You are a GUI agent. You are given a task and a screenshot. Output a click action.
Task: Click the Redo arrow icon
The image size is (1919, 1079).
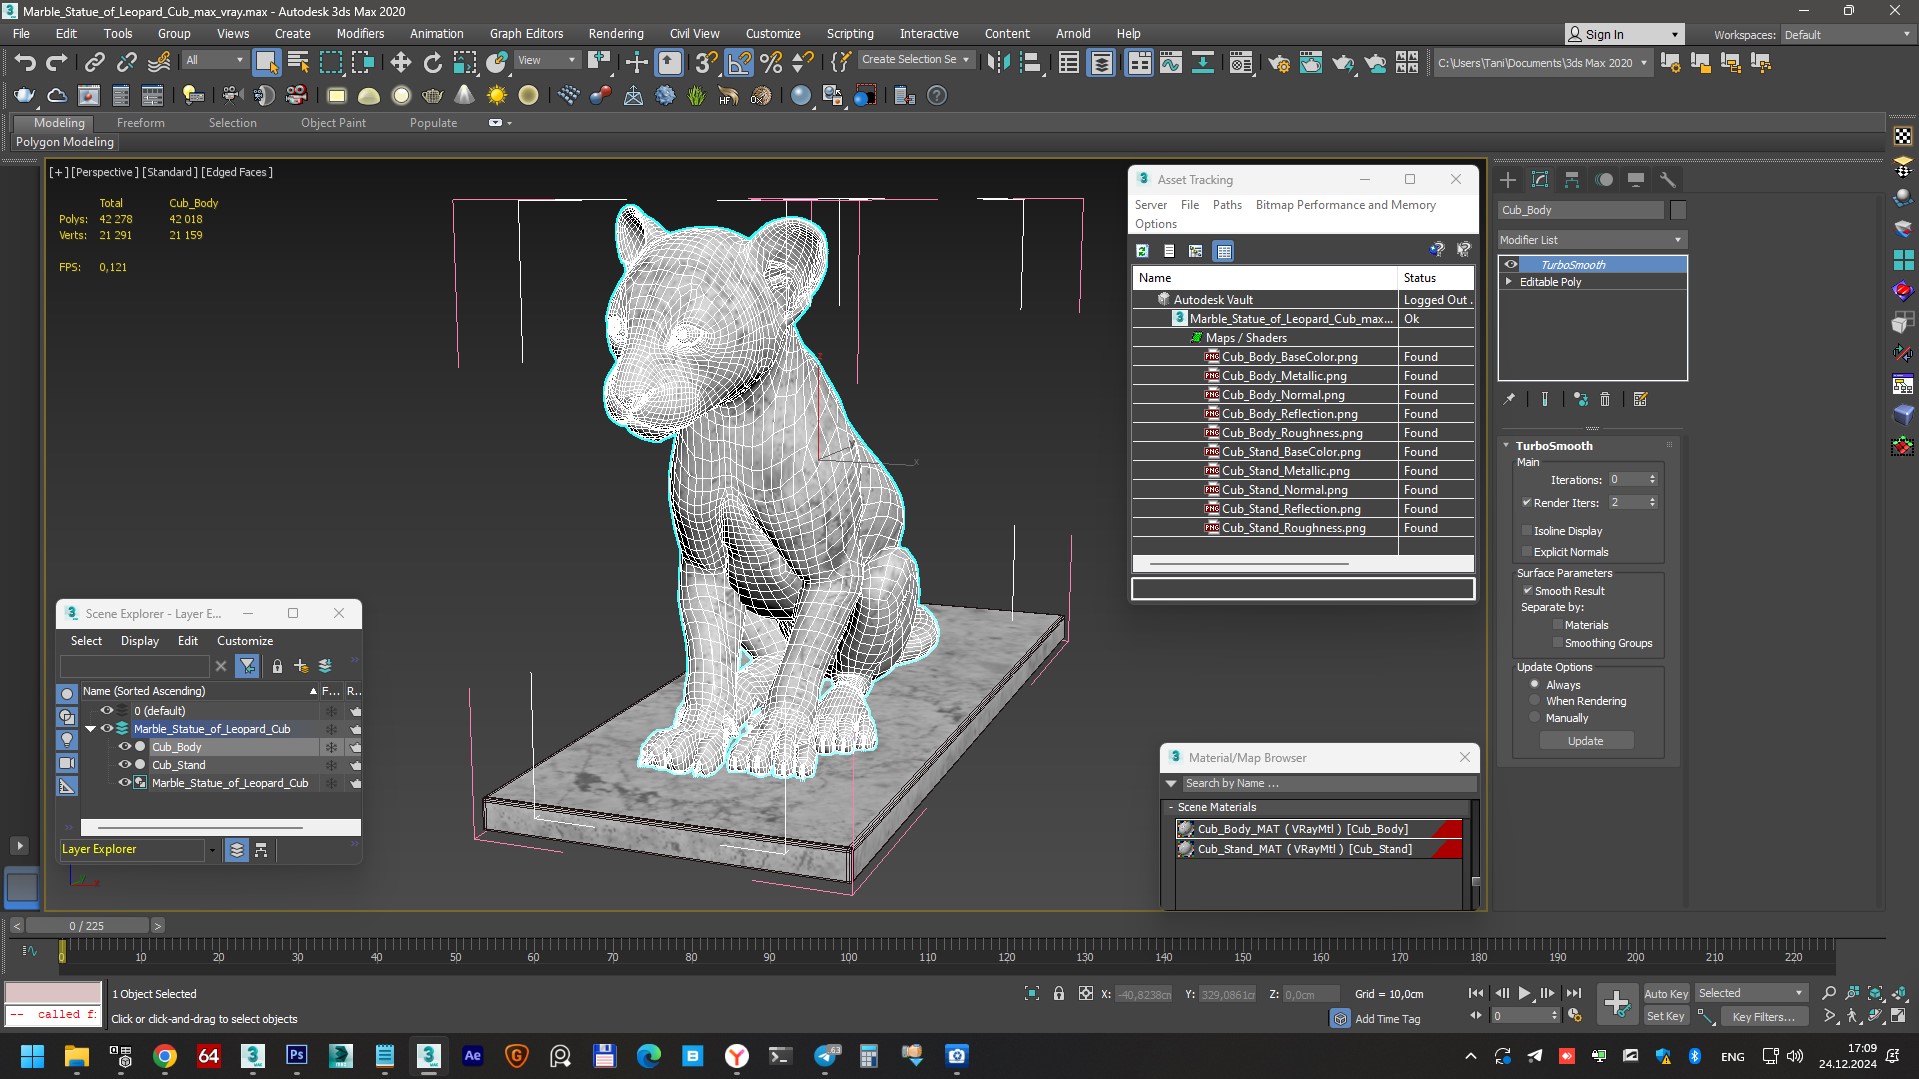point(57,63)
